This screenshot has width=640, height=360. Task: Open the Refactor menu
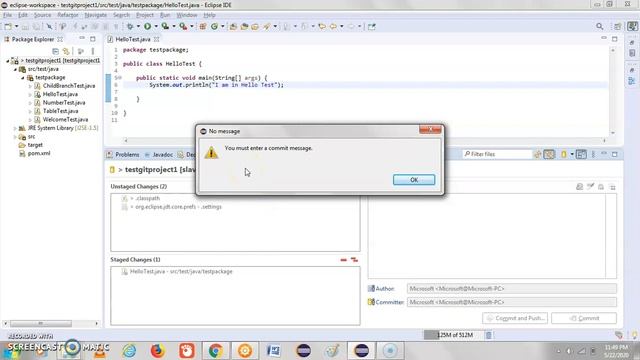click(68, 15)
